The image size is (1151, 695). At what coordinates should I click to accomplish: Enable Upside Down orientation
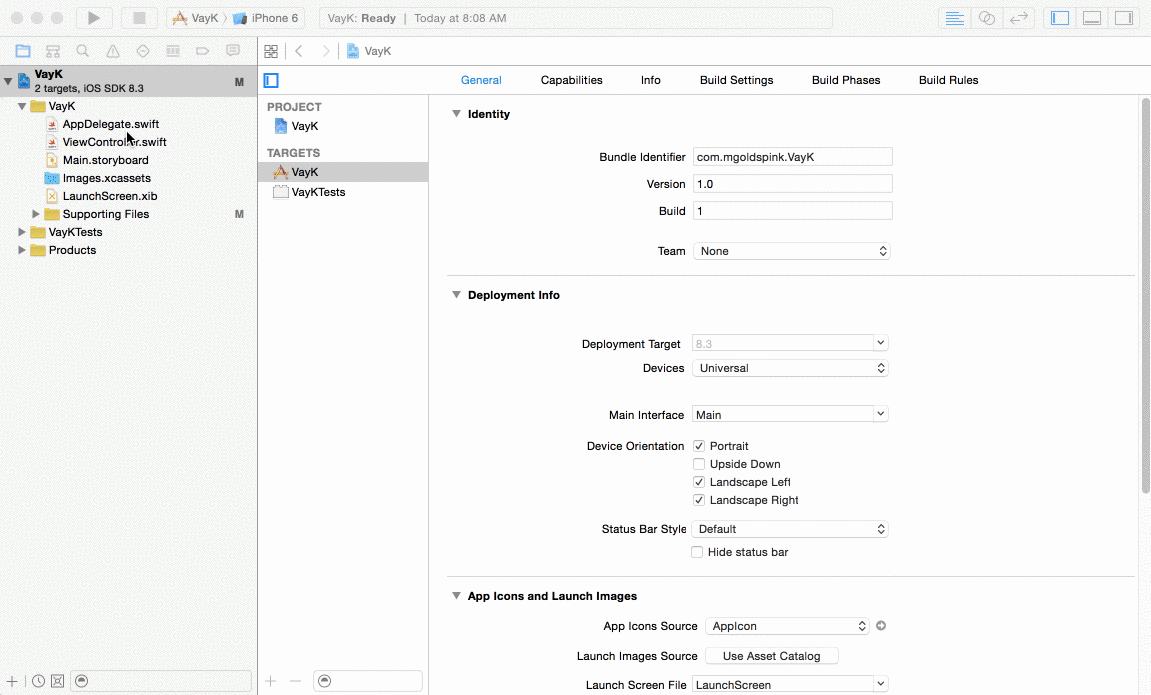pos(699,464)
